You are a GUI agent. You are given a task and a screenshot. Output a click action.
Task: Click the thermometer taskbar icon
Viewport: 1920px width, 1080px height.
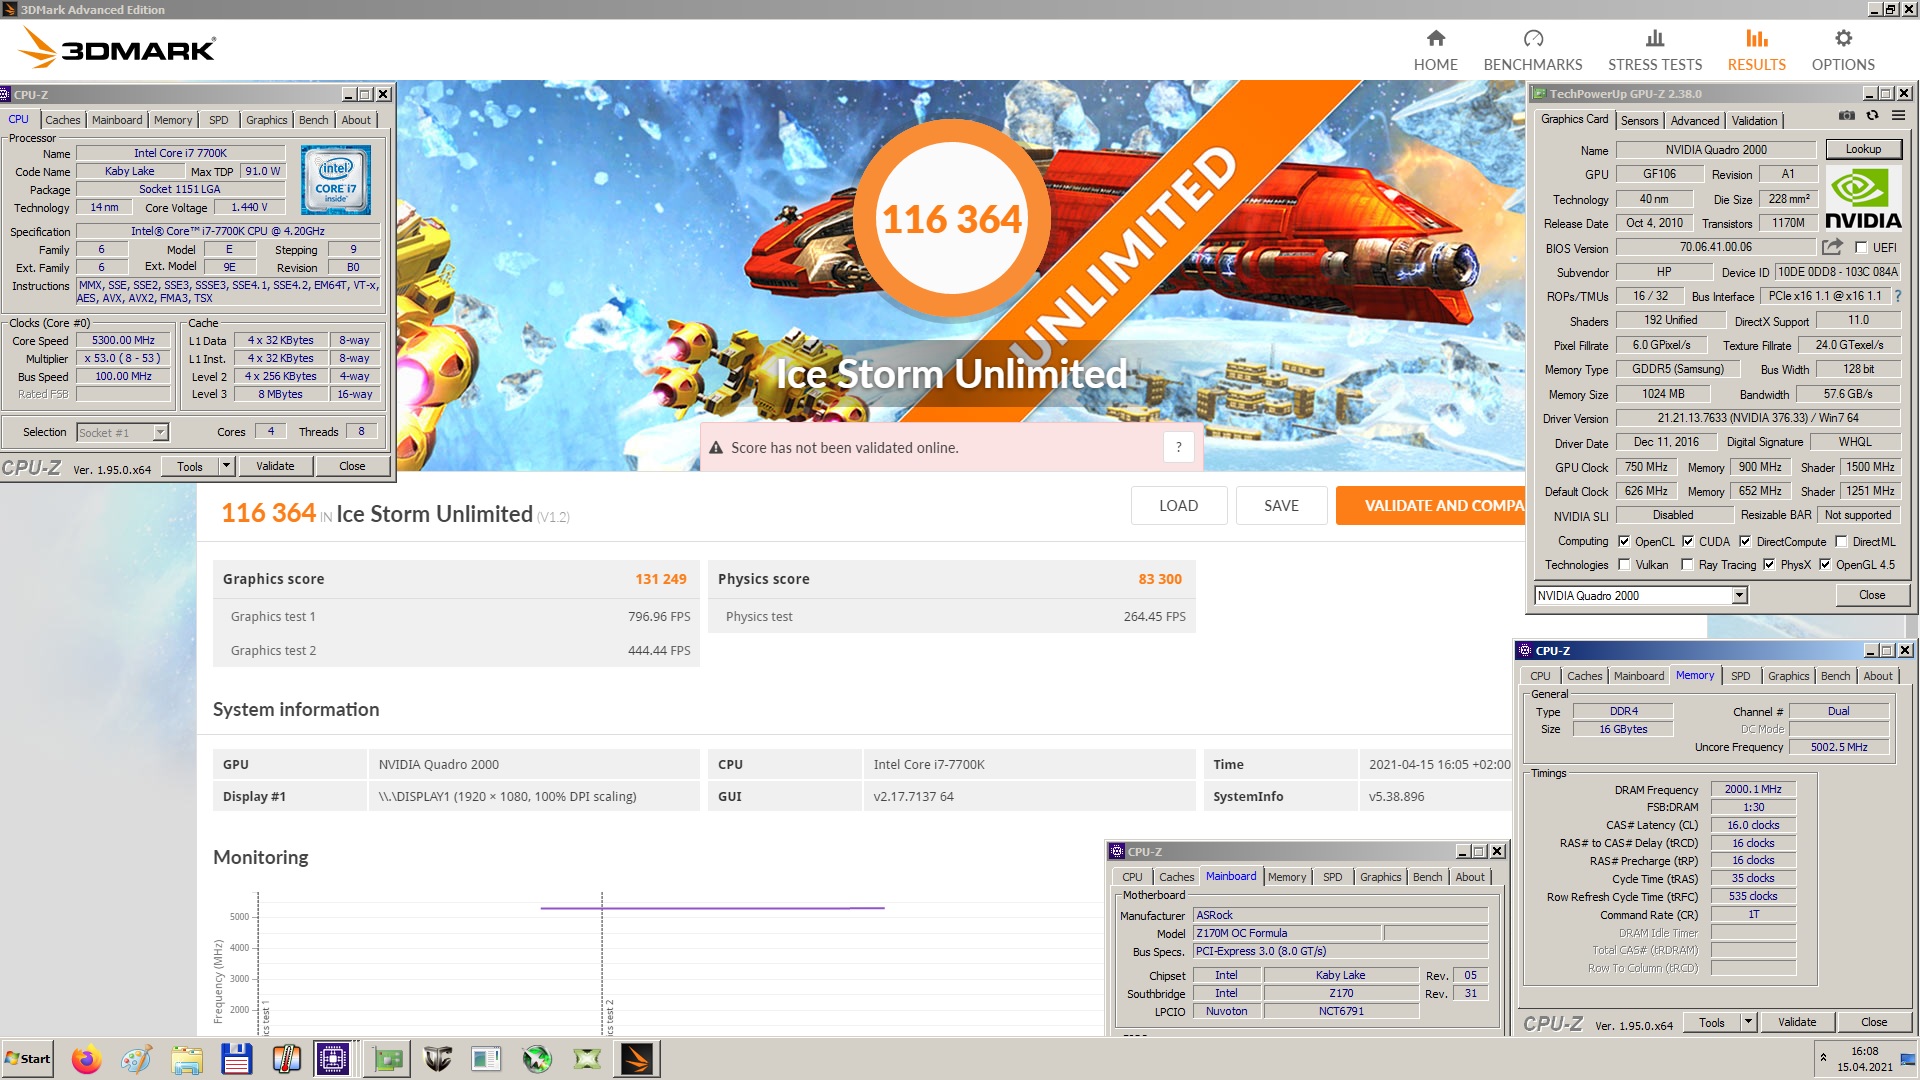coord(287,1059)
